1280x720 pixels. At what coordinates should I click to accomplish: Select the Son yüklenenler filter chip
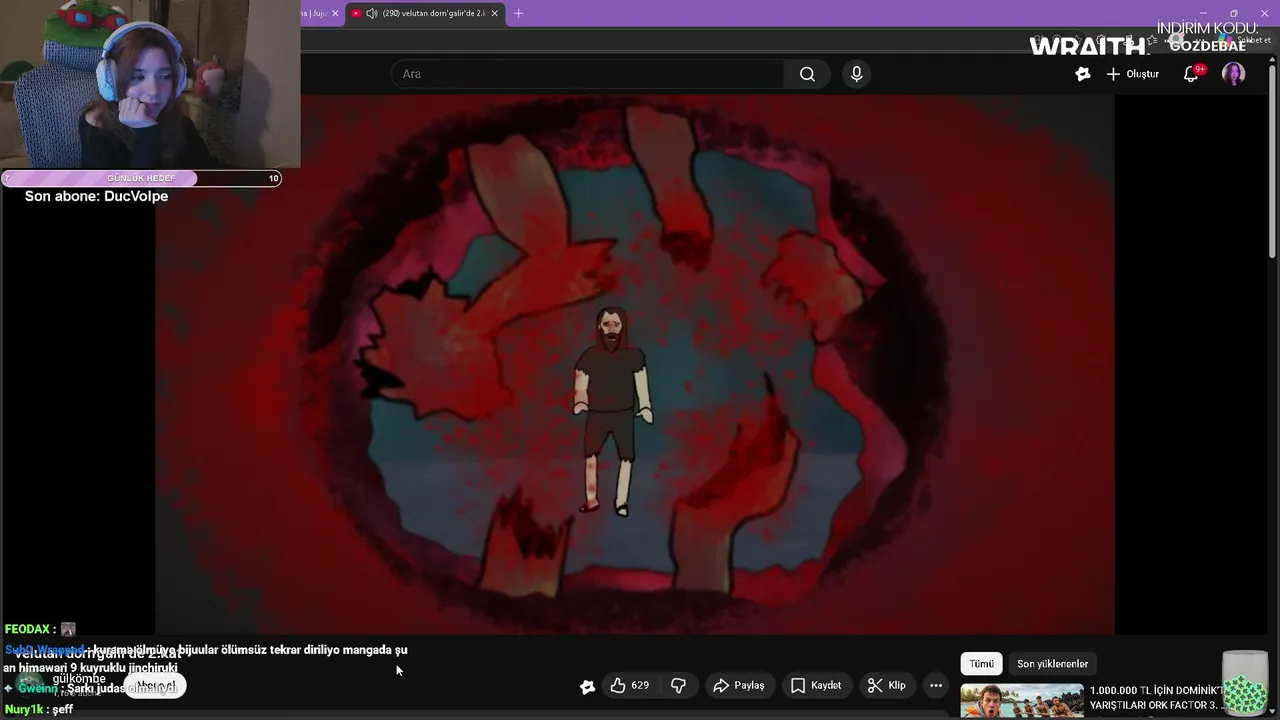pyautogui.click(x=1052, y=664)
